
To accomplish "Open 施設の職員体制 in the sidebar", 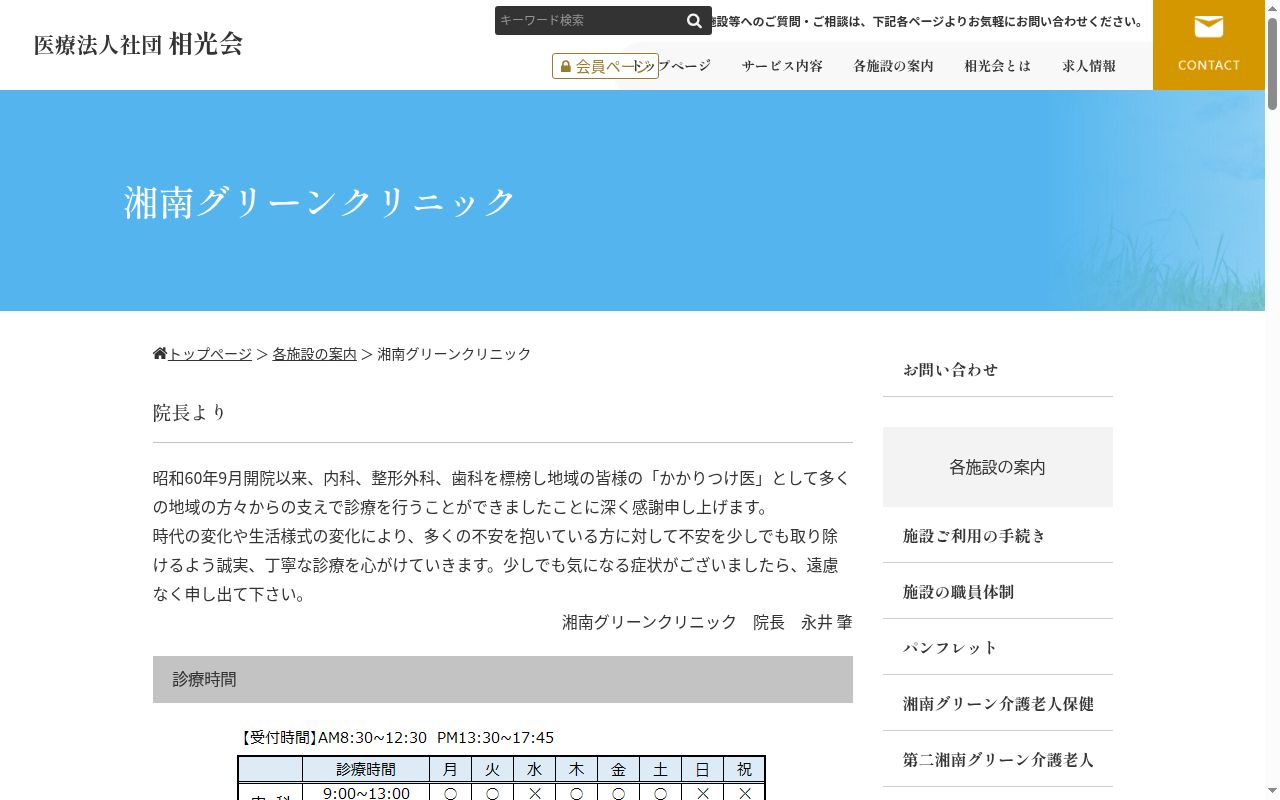I will (x=998, y=592).
